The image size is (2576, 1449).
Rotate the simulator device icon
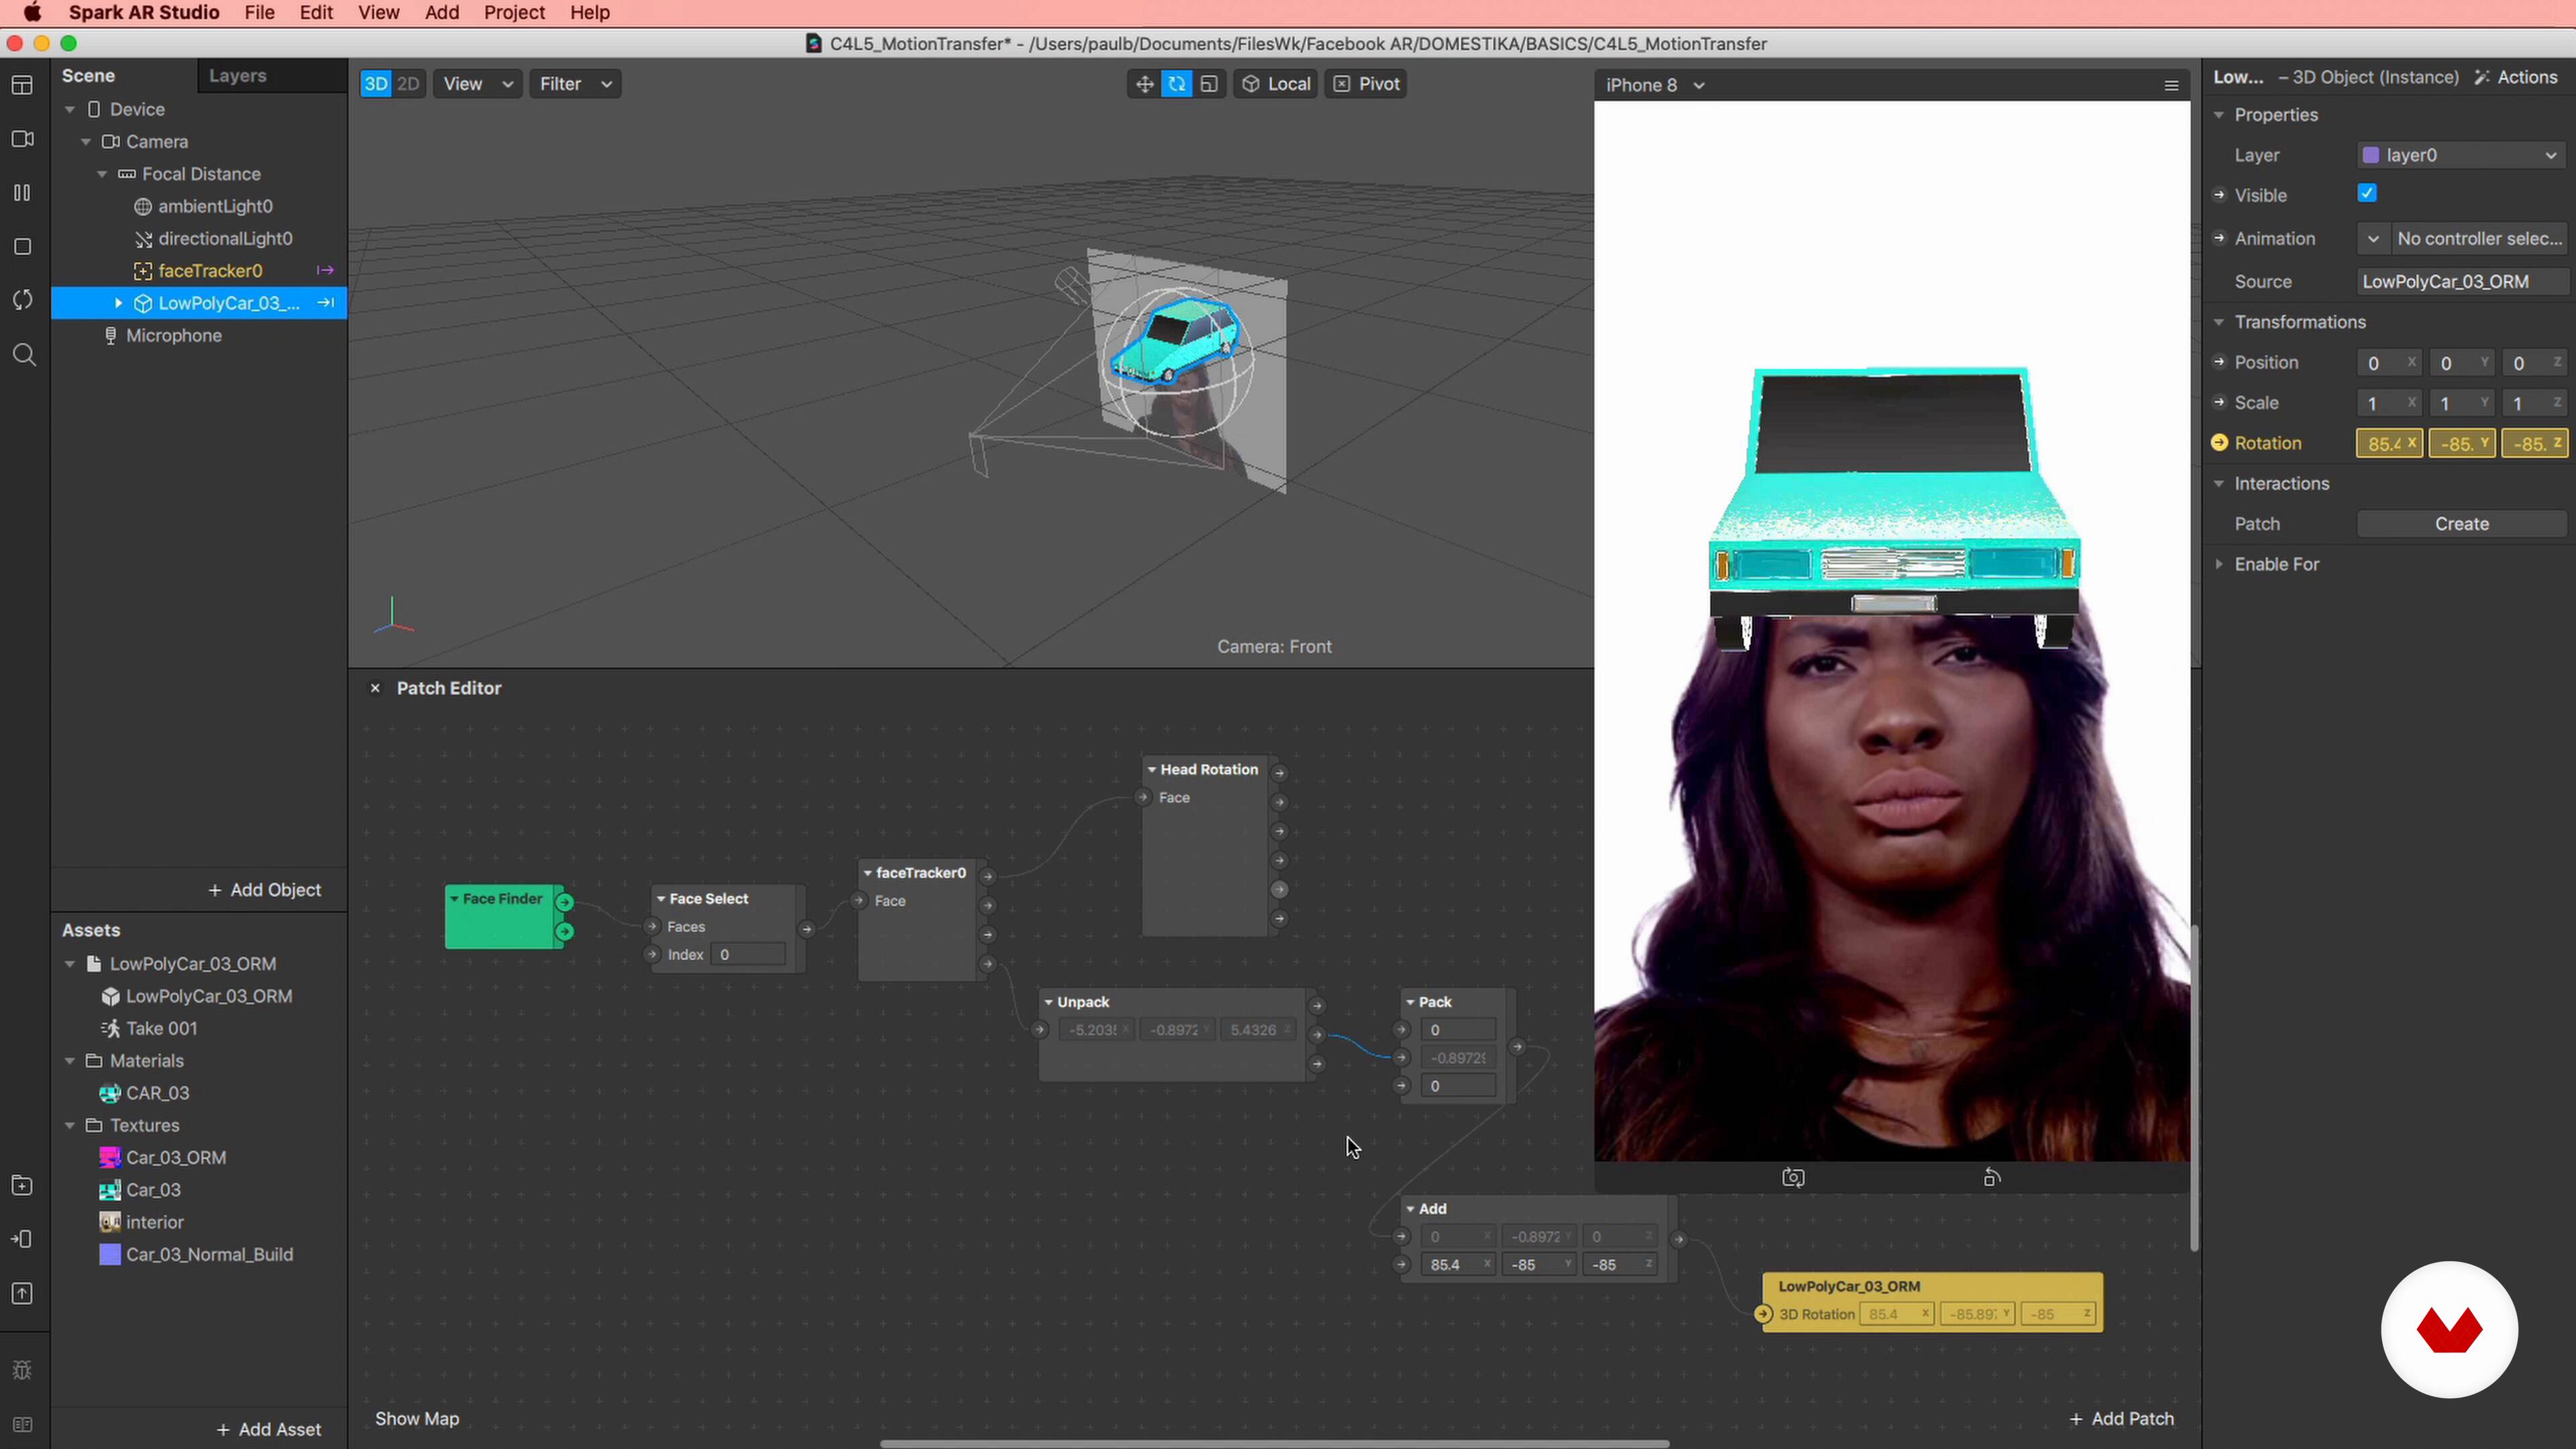point(1991,1177)
